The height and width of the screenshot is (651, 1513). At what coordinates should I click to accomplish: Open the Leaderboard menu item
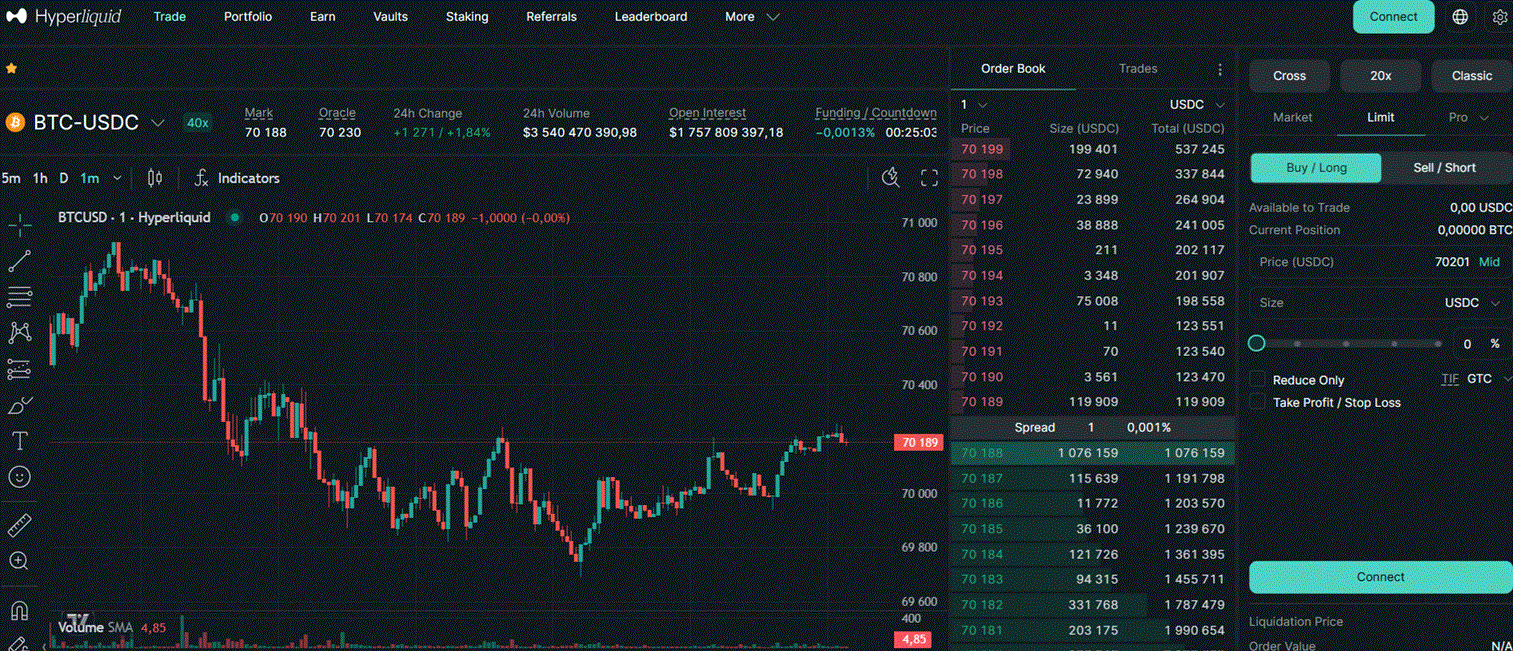tap(650, 16)
